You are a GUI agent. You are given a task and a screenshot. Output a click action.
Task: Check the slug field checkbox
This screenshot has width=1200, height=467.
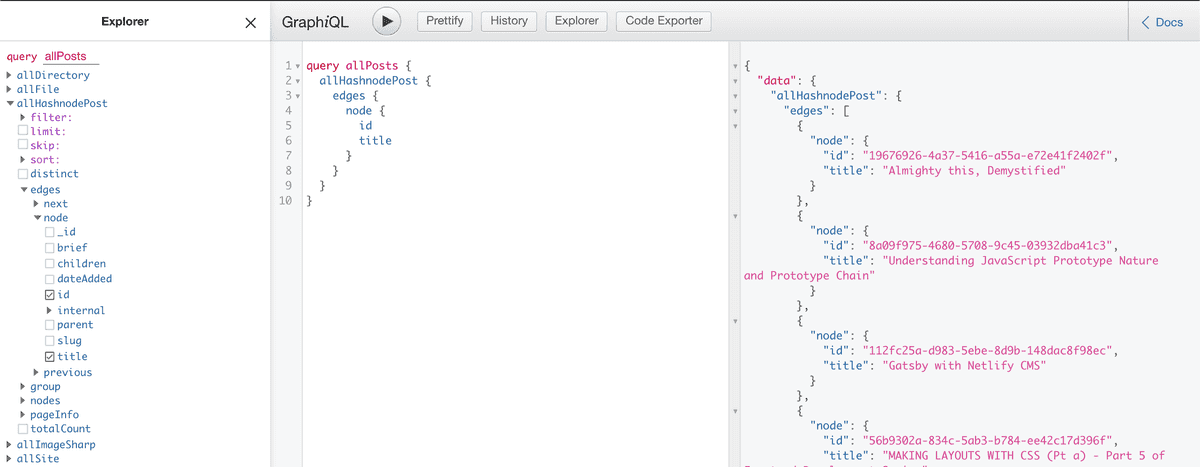[x=50, y=340]
